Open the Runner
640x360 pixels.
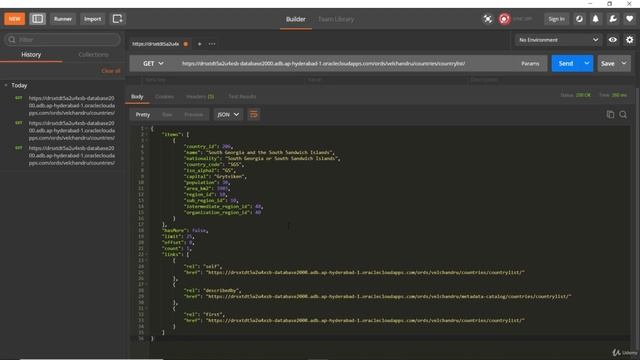point(63,19)
